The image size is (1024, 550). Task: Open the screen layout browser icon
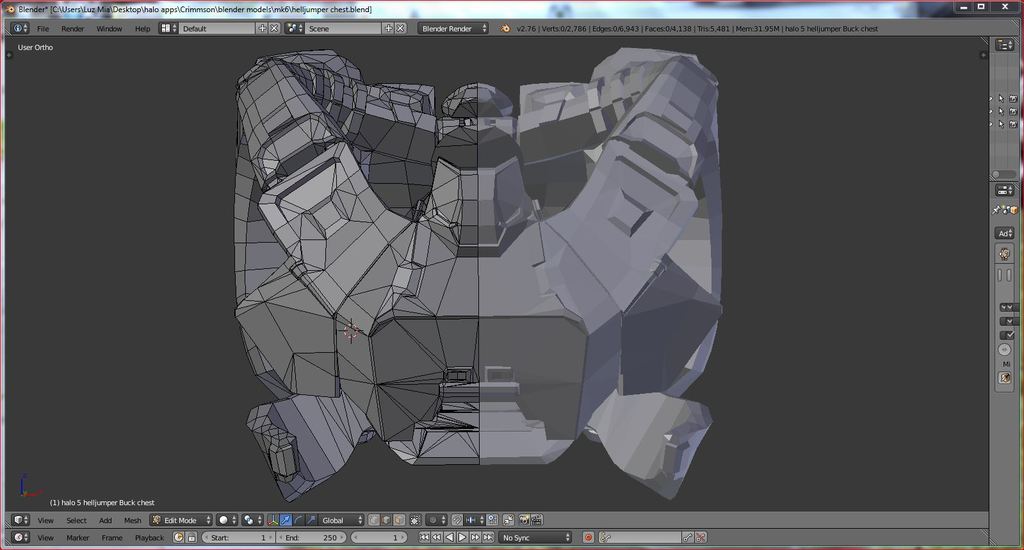(x=168, y=28)
